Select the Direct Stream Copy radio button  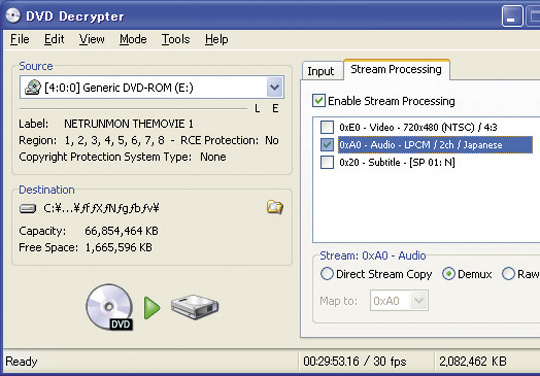(326, 274)
